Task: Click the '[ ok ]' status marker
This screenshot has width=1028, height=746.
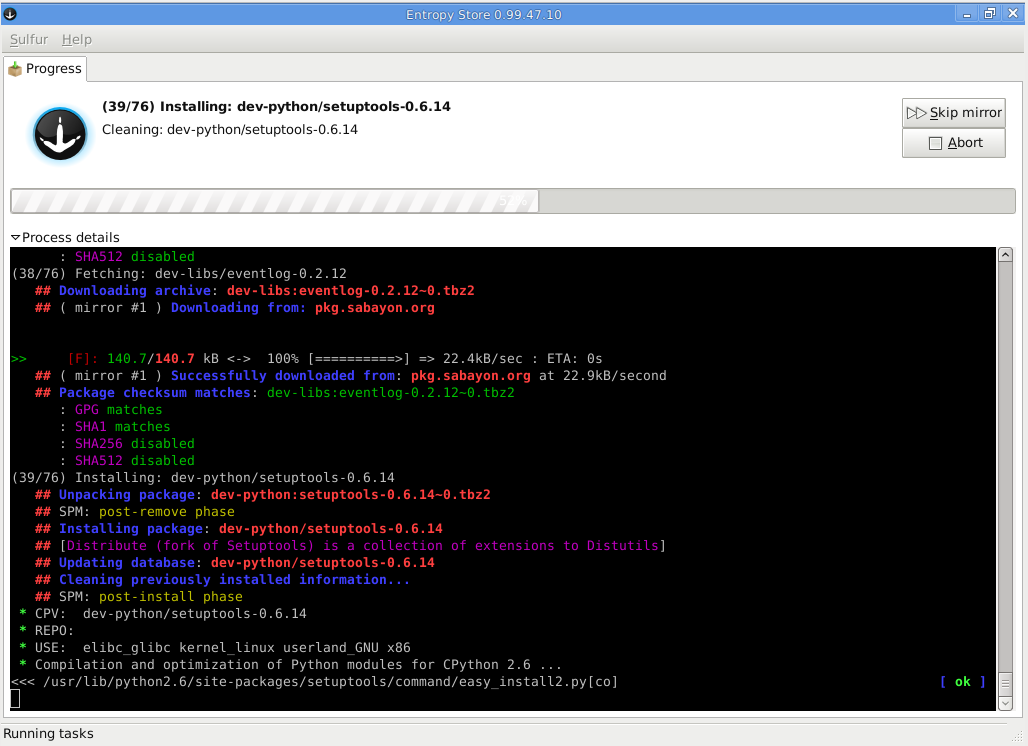Action: pyautogui.click(x=962, y=682)
